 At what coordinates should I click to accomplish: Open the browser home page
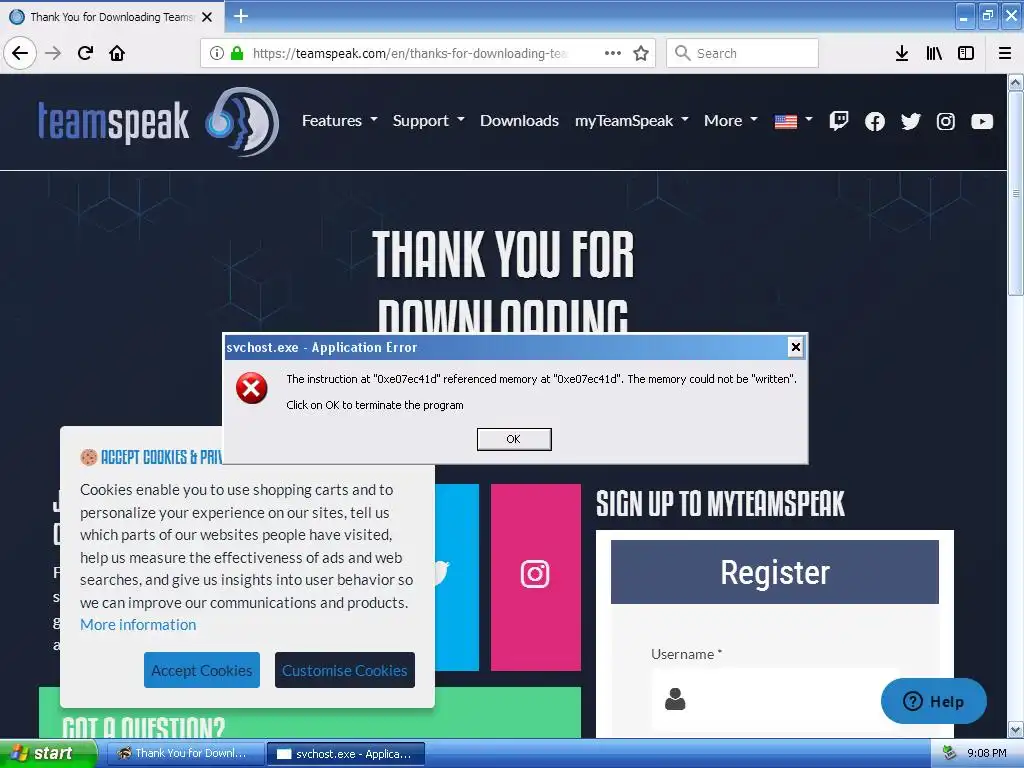[x=117, y=53]
